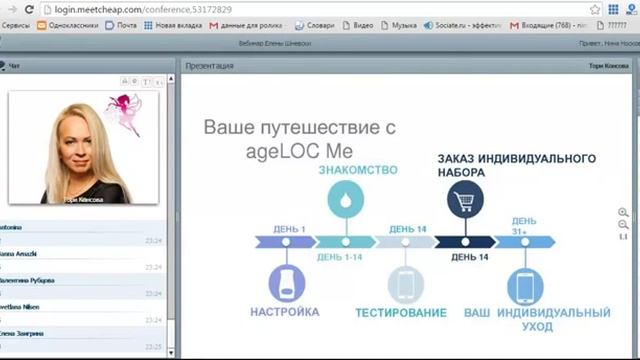Zoom out the presentation with the minus magnifier
The image size is (640, 360).
tap(623, 224)
